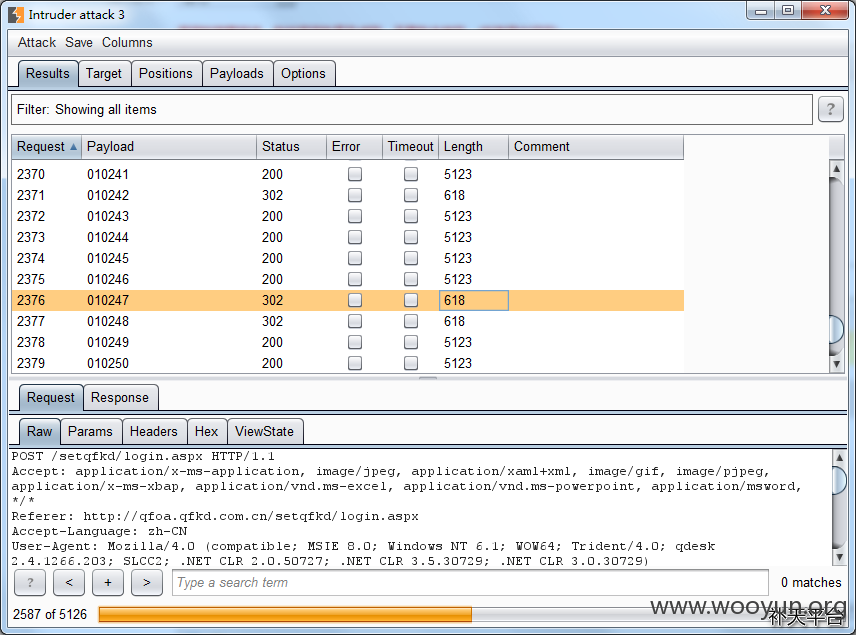Sort results by Length column

point(473,146)
